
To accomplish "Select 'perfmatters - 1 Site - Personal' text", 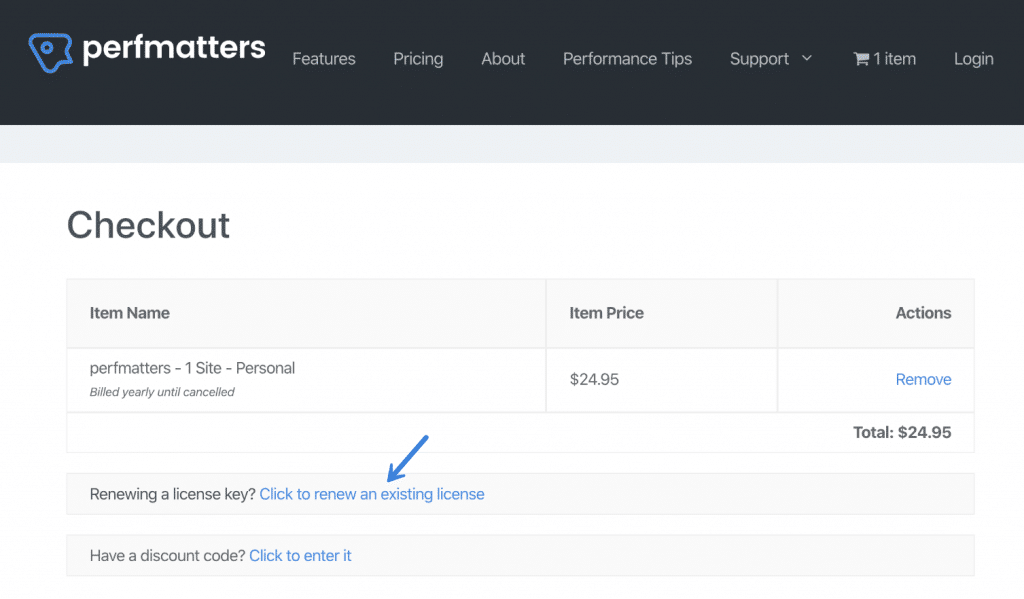I will click(192, 368).
